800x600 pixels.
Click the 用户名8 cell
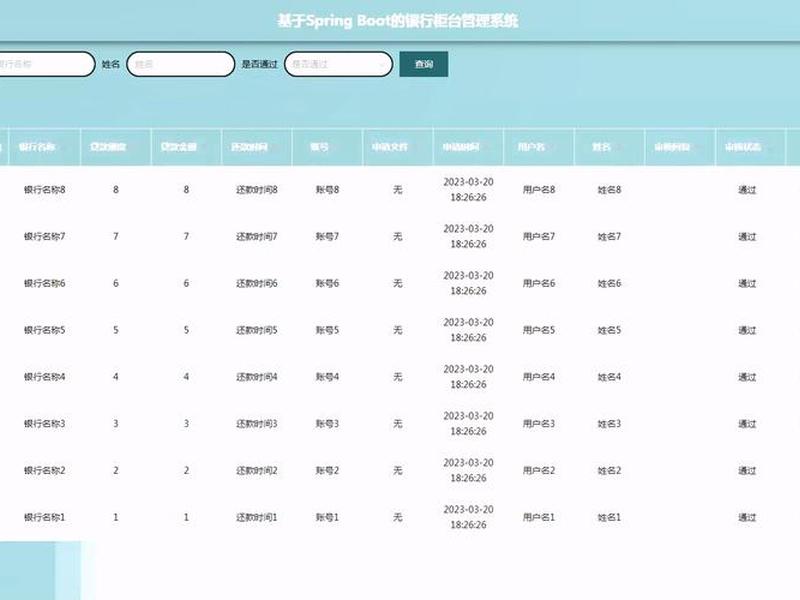pyautogui.click(x=539, y=190)
